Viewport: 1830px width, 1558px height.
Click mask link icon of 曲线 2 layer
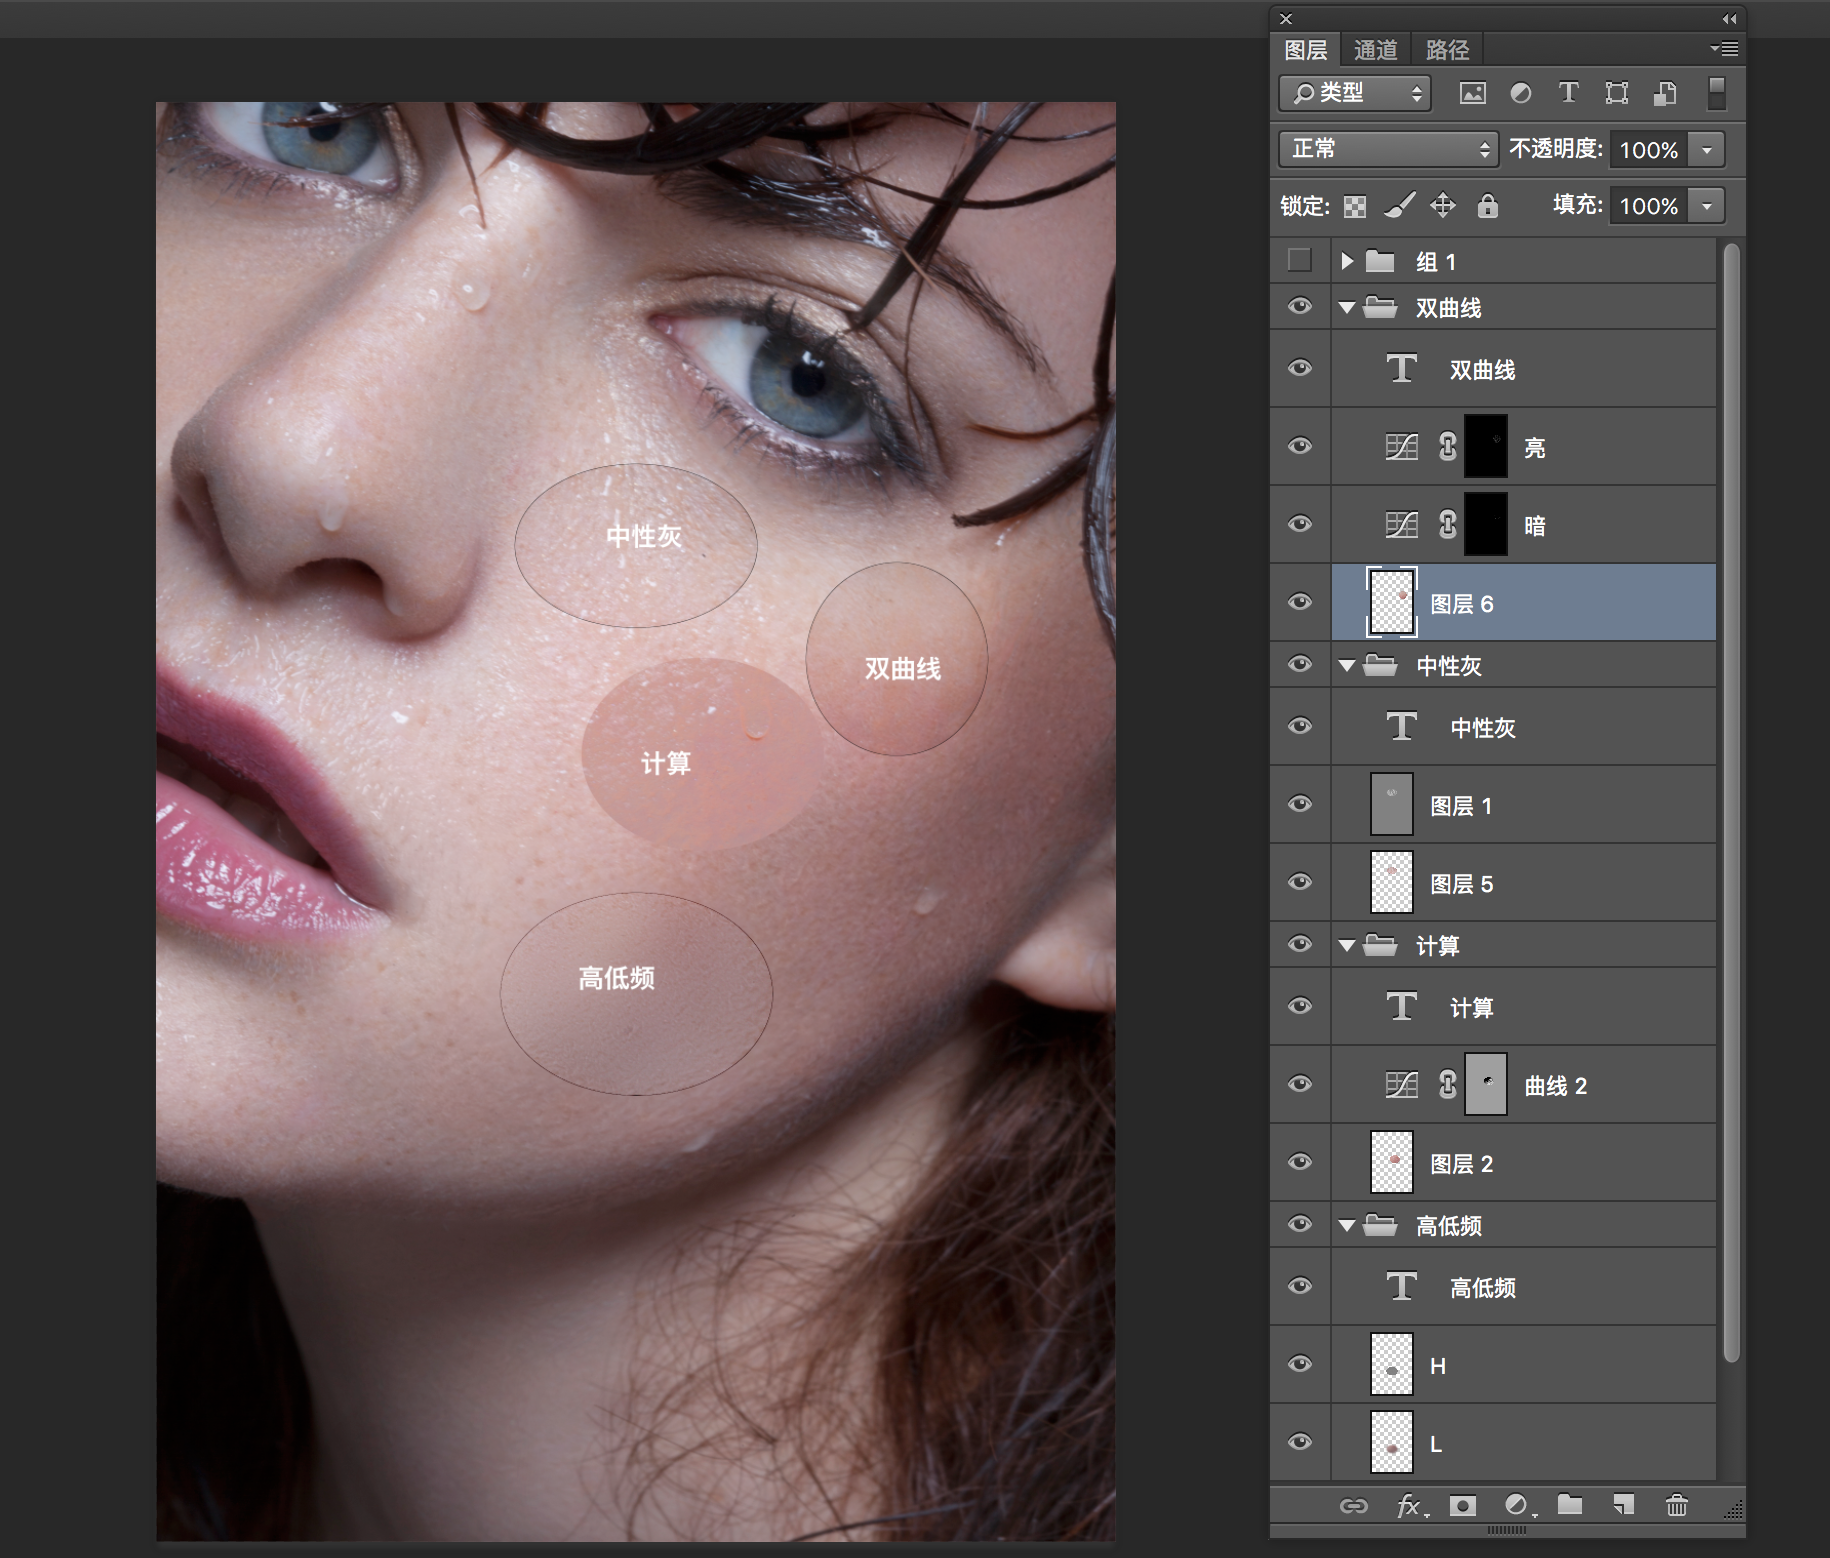pyautogui.click(x=1447, y=1084)
